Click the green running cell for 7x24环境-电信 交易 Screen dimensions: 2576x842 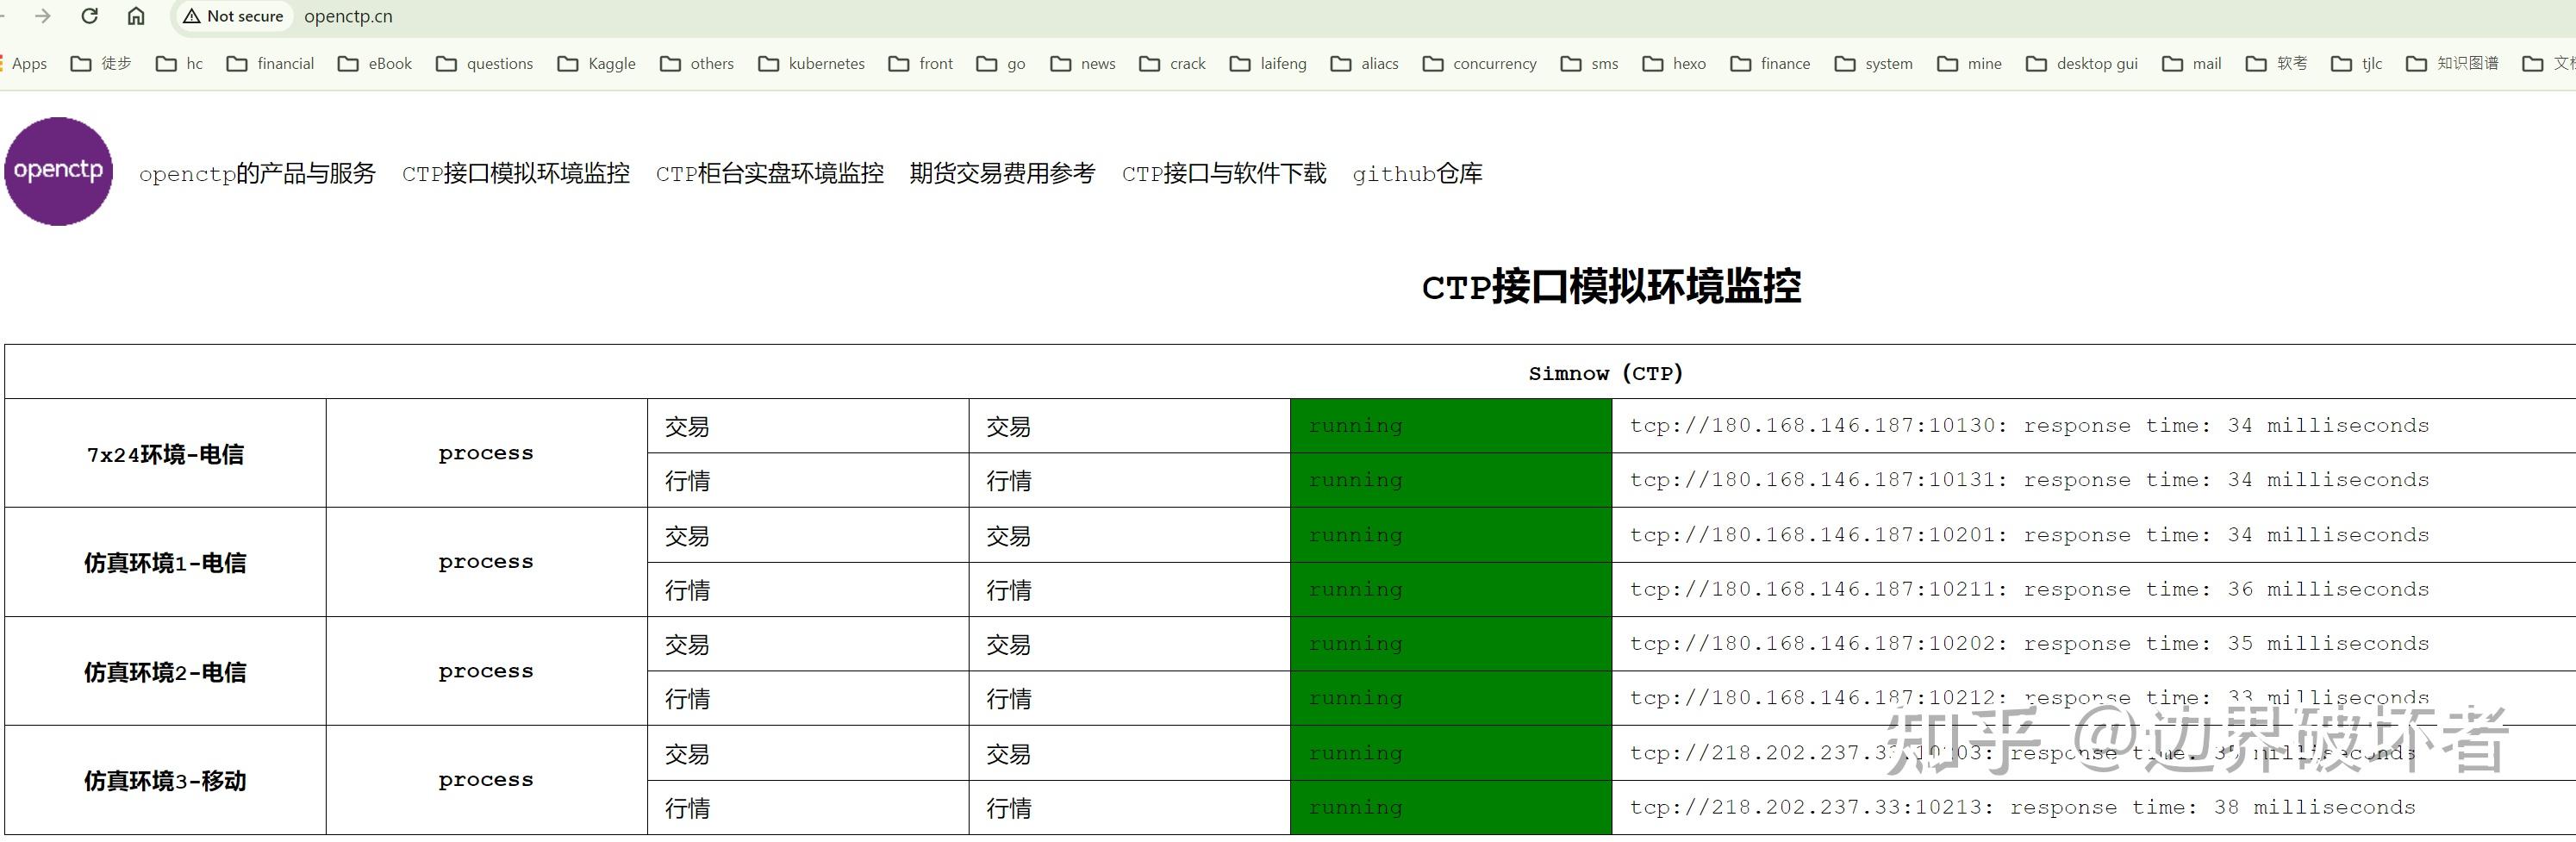(x=1449, y=425)
